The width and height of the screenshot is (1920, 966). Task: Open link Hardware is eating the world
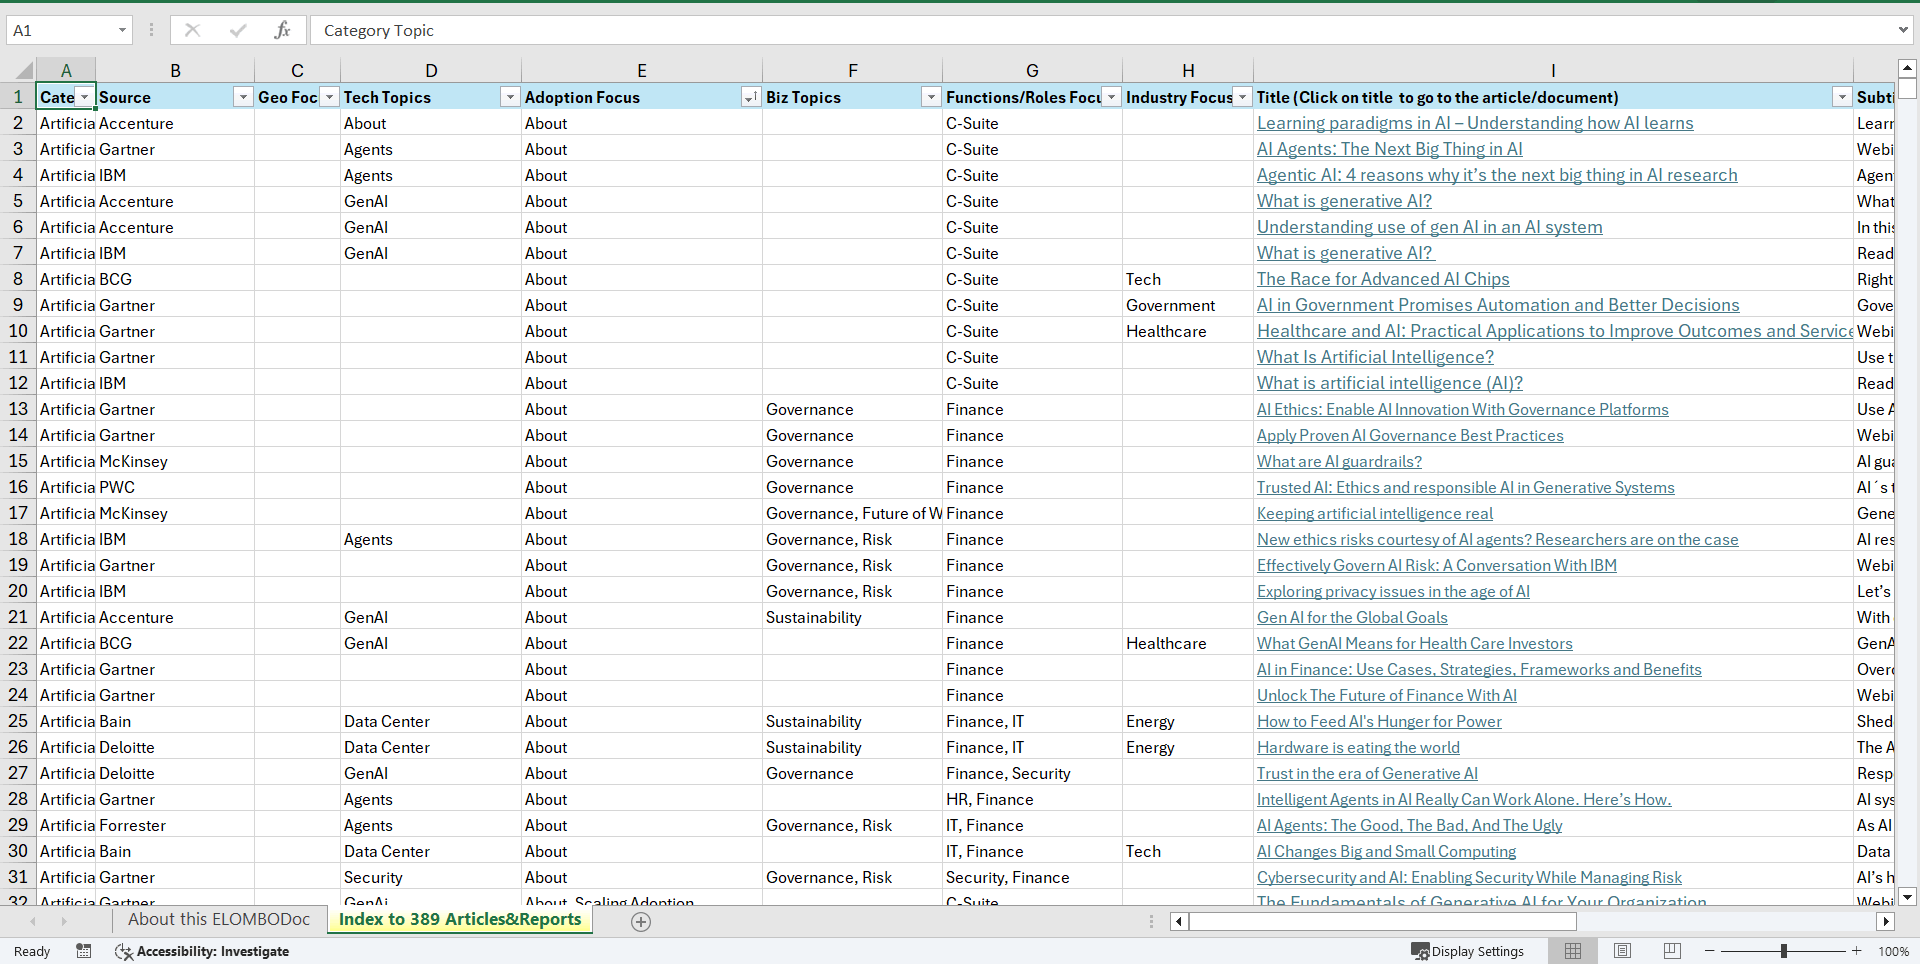pyautogui.click(x=1358, y=747)
